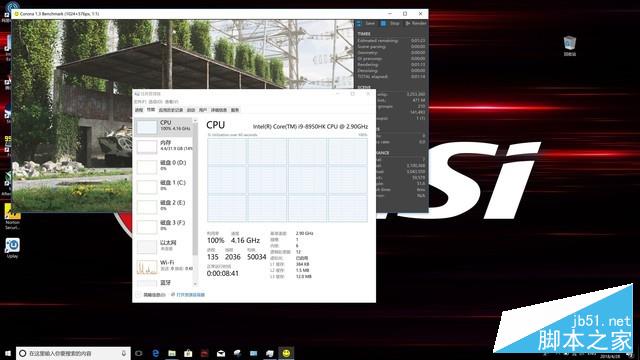Open the Recycle Bin desktop icon

570,46
